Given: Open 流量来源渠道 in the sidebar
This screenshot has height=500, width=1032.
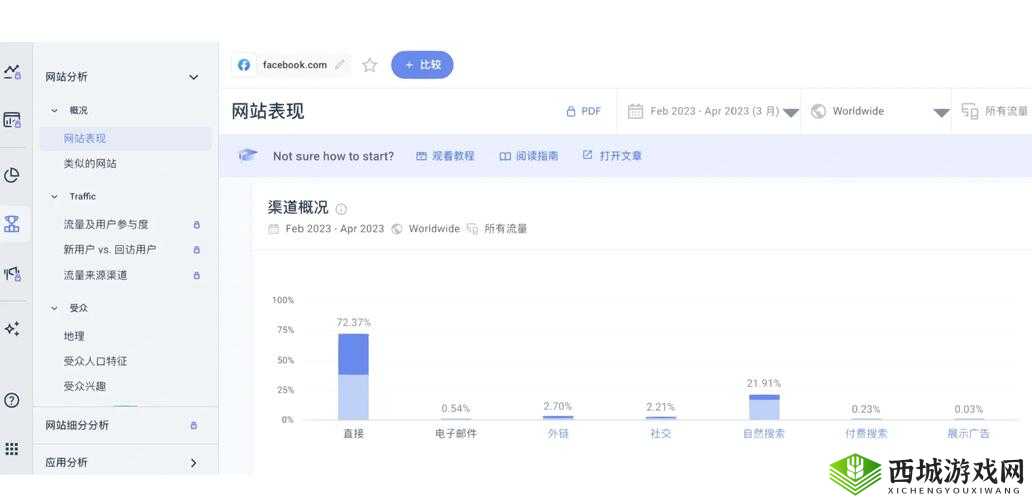Looking at the screenshot, I should (96, 275).
